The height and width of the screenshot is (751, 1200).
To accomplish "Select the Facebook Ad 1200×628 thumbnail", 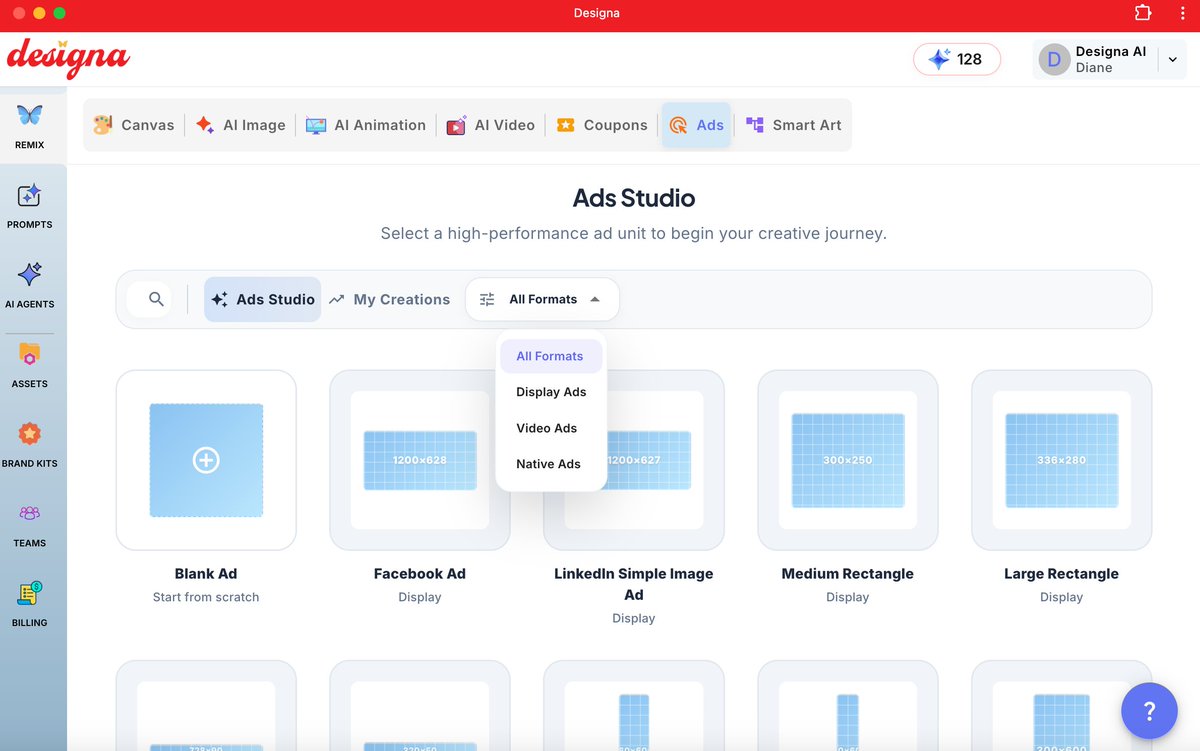I will point(420,460).
